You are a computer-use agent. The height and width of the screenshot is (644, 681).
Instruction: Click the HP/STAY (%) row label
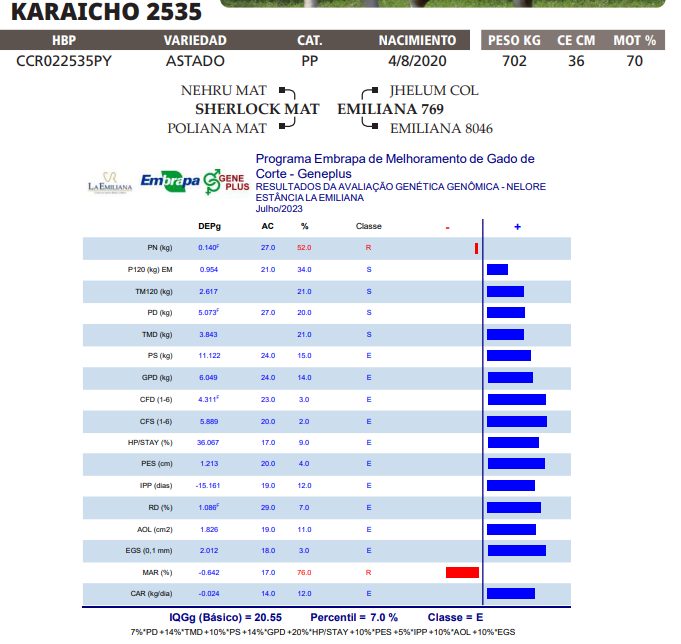point(152,442)
